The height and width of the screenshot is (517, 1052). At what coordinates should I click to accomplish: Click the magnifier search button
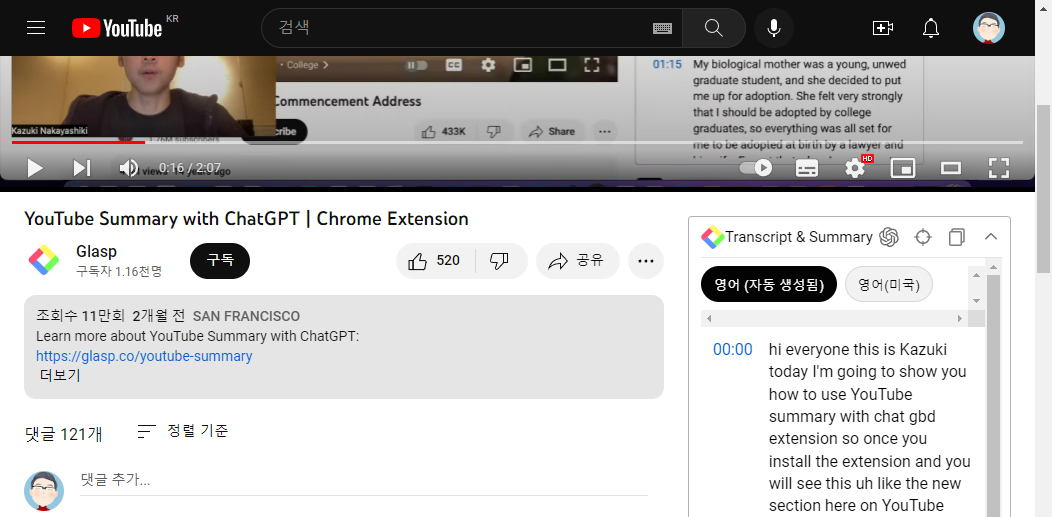[714, 27]
